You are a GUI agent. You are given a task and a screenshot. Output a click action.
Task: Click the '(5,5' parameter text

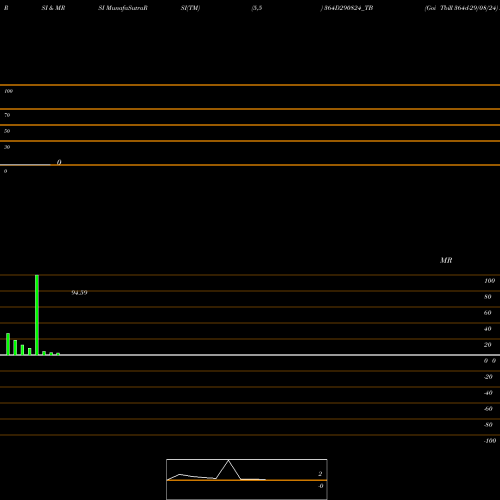coord(257,8)
